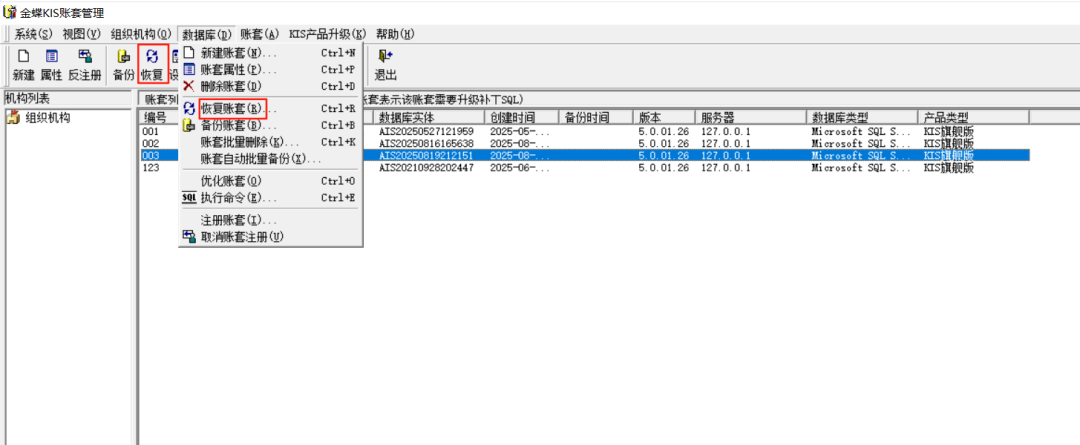Click creation date 2025-06-... in row 123
Image resolution: width=1080 pixels, height=445 pixels.
click(520, 167)
